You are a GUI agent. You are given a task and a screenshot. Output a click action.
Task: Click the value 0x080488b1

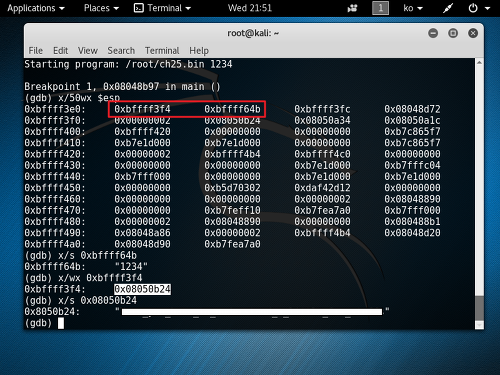pyautogui.click(x=412, y=222)
